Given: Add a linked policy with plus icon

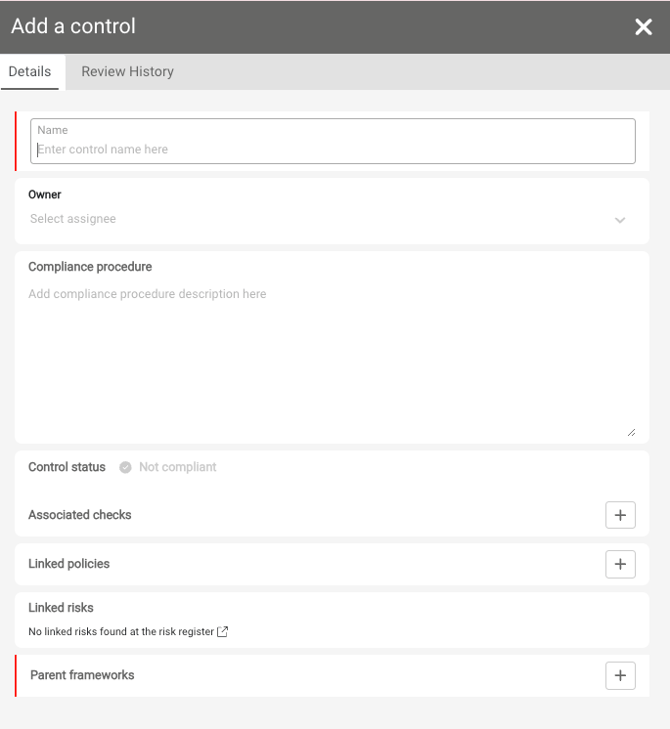Looking at the screenshot, I should click(x=620, y=564).
